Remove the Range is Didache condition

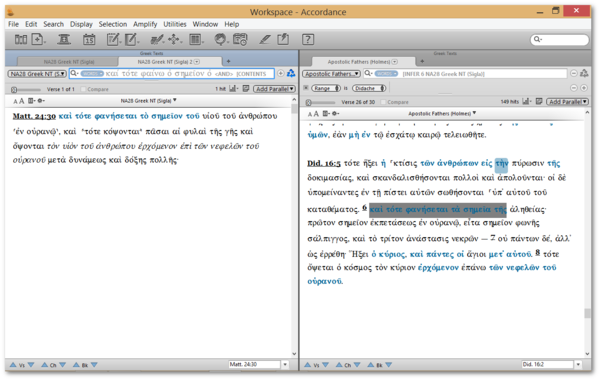click(x=305, y=88)
